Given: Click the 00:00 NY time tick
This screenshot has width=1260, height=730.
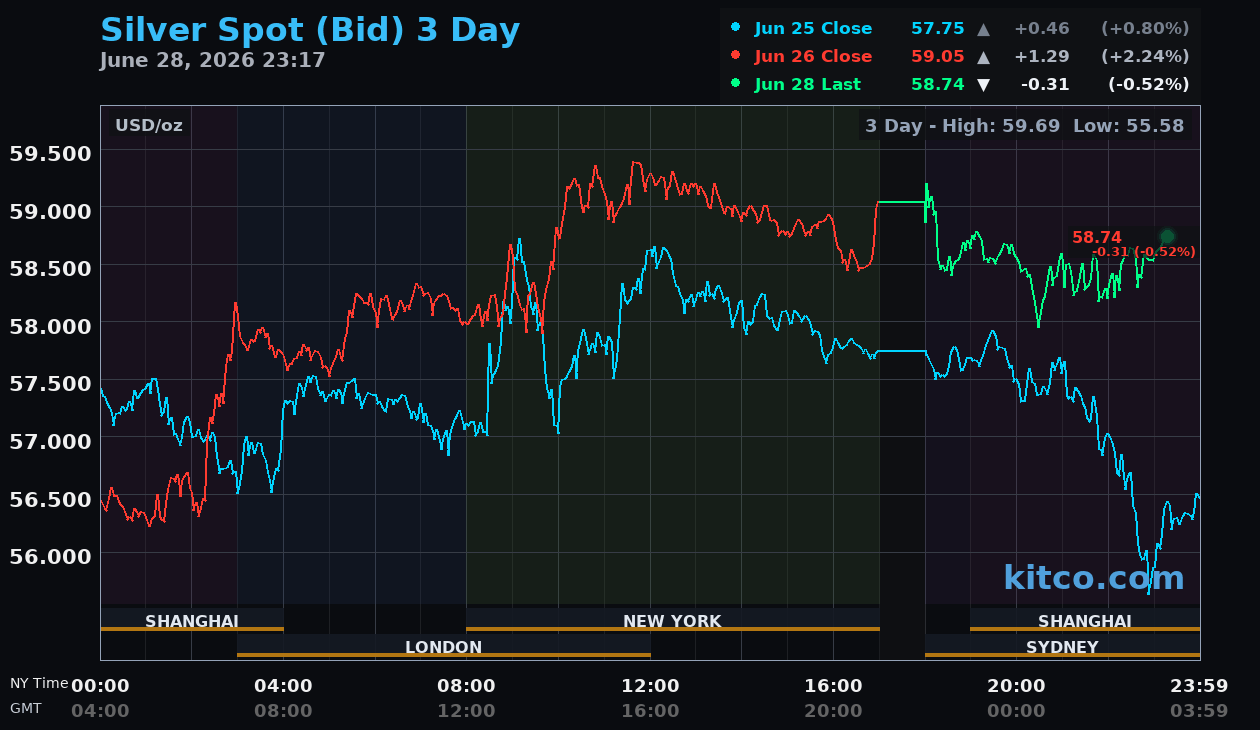Looking at the screenshot, I should coord(100,686).
